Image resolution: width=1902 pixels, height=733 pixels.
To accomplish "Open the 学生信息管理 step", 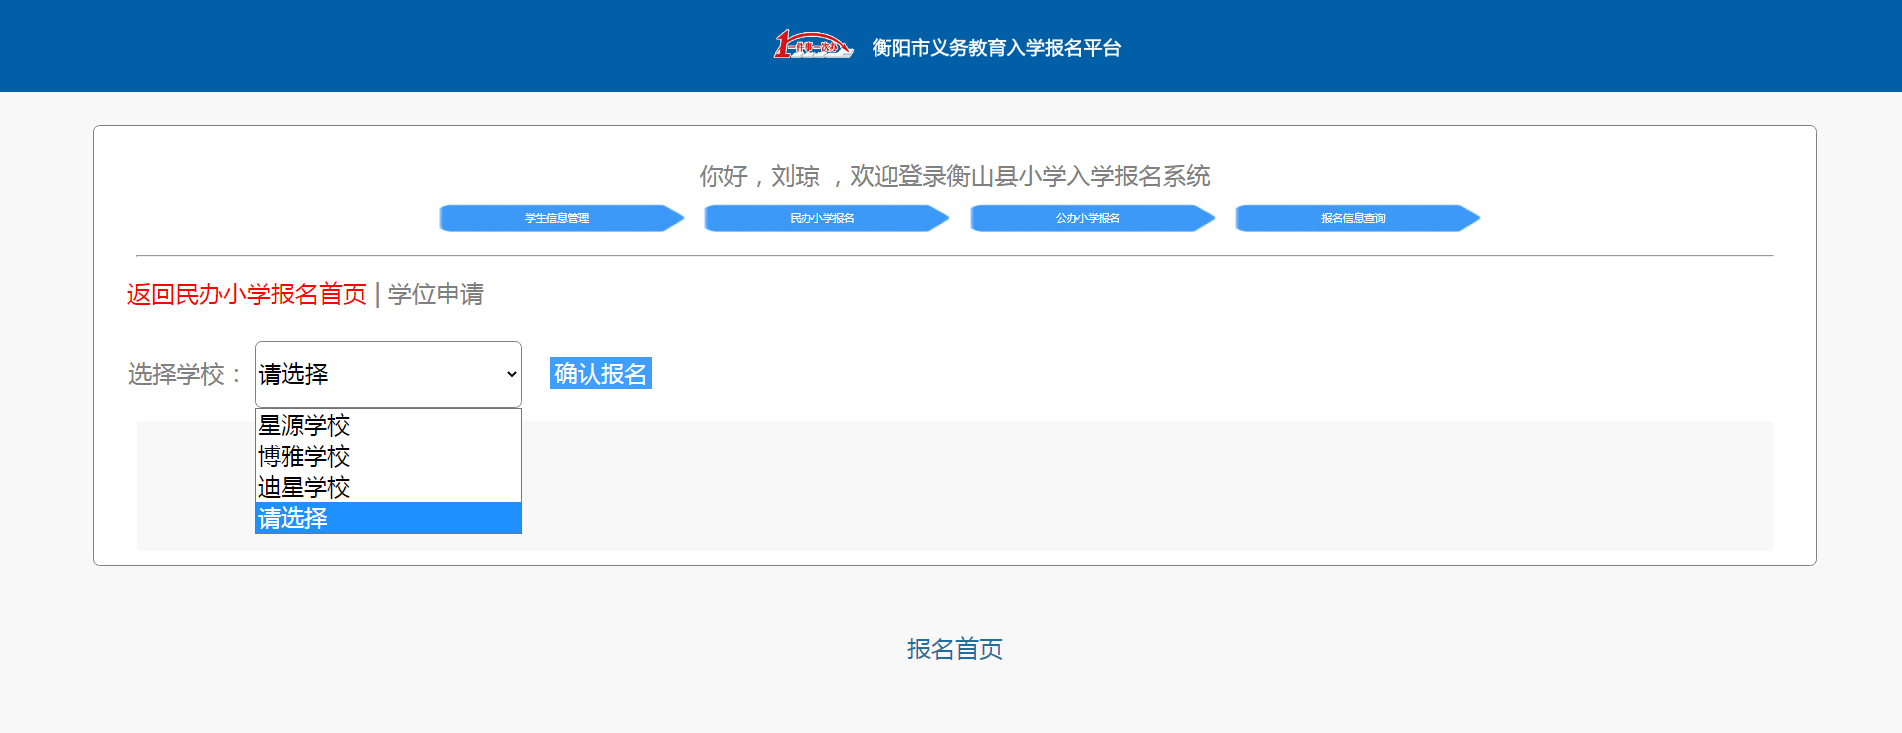I will coord(558,218).
